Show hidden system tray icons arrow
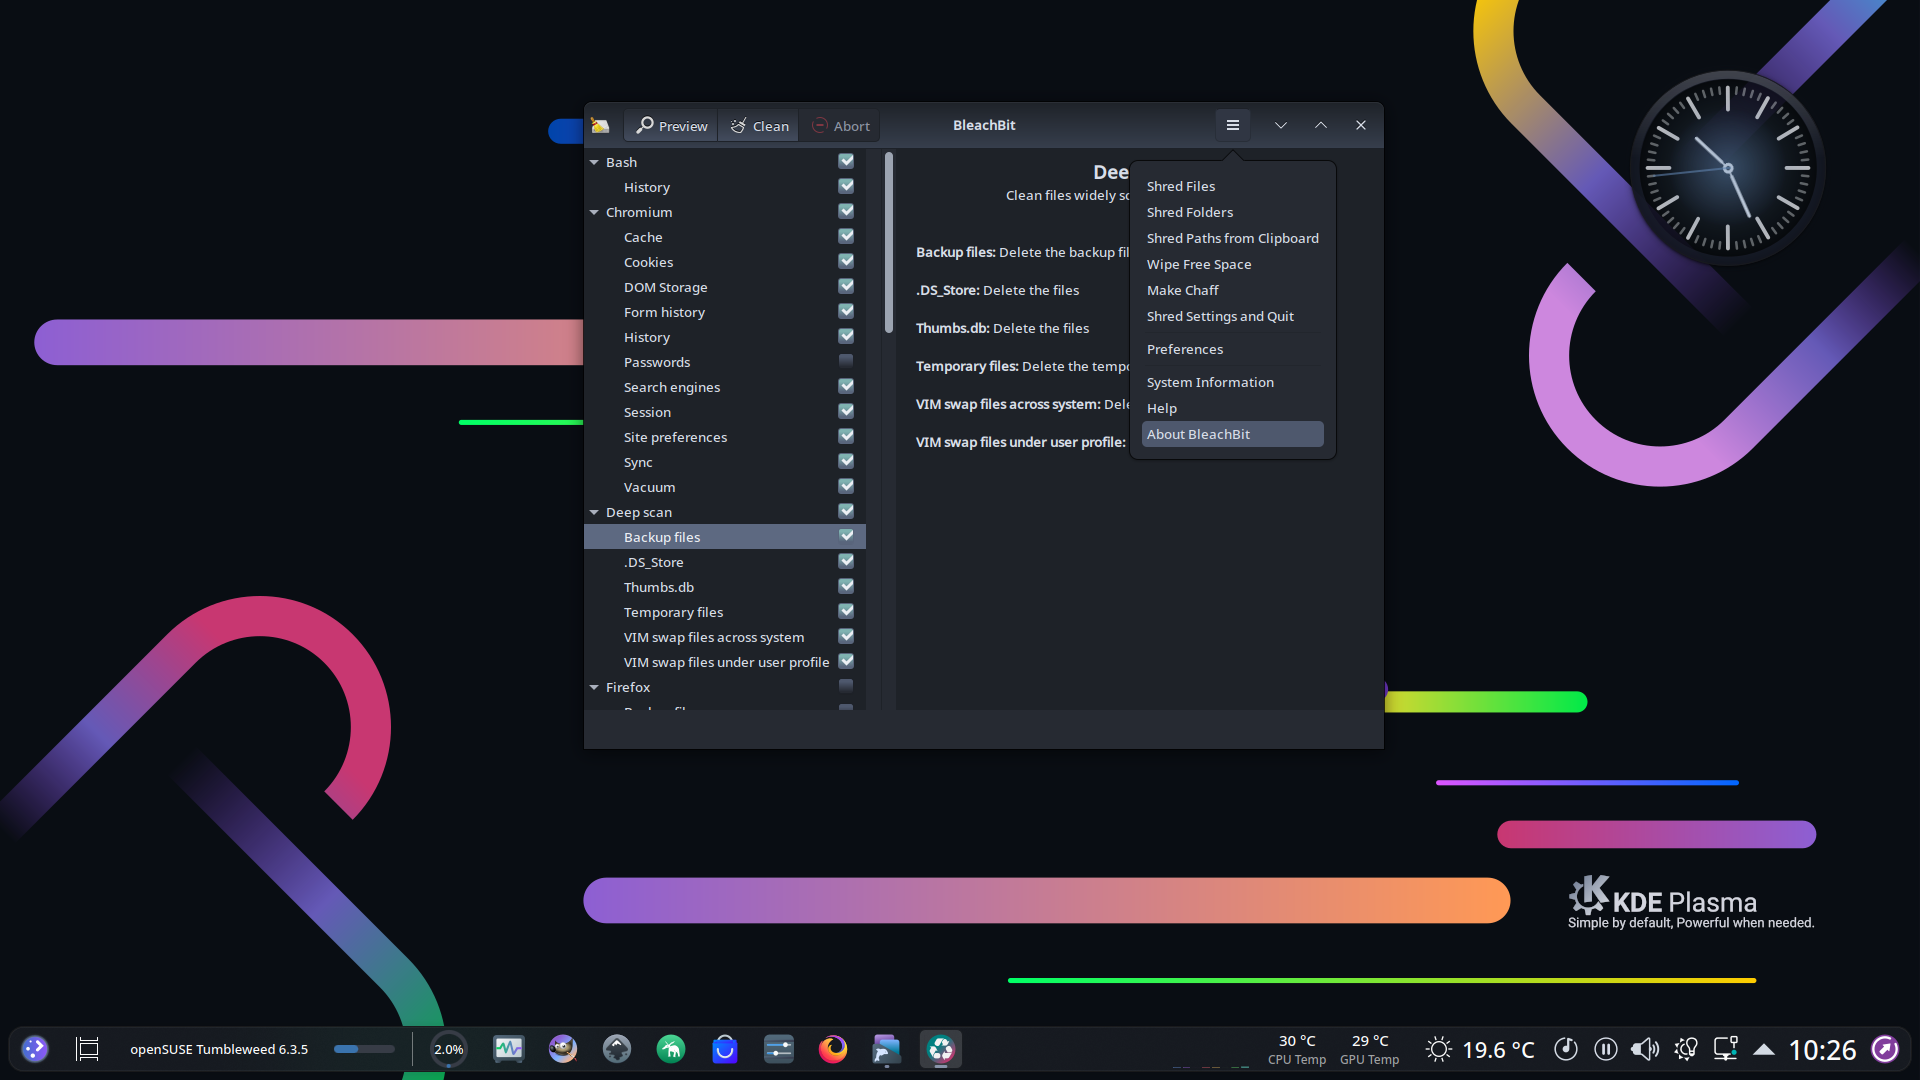This screenshot has width=1920, height=1080. pyautogui.click(x=1764, y=1049)
